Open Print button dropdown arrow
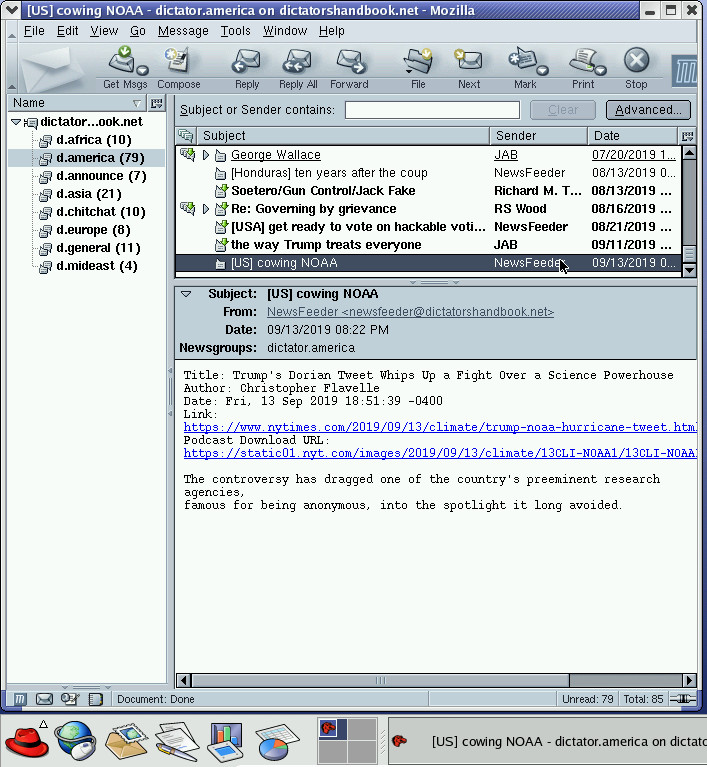The height and width of the screenshot is (767, 707). tap(601, 70)
